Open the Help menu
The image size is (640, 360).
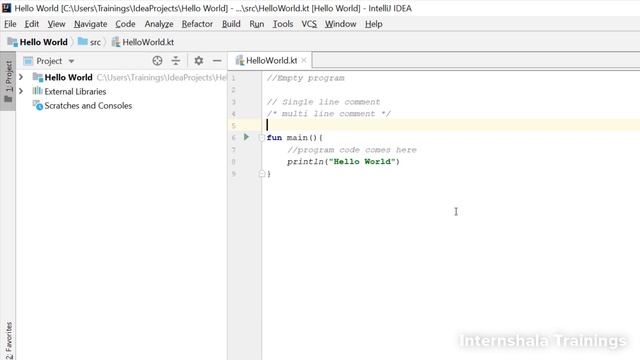pyautogui.click(x=373, y=24)
